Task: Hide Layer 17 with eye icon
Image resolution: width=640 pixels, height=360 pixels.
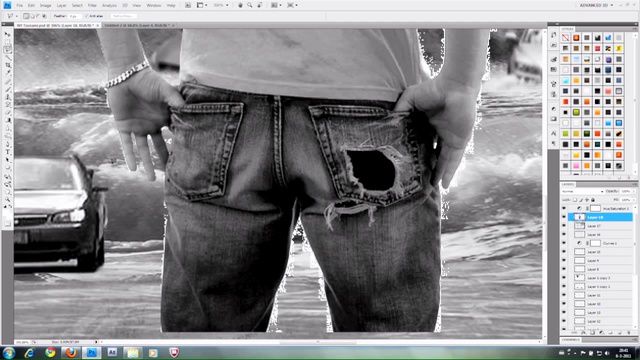Action: (x=564, y=226)
